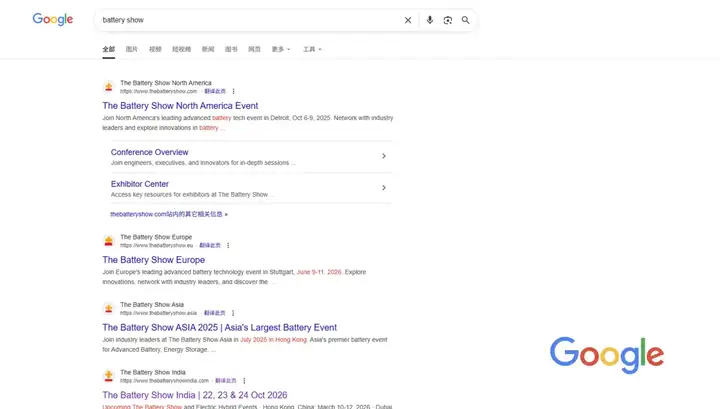Open the Exhibitor Center sitelink
The image size is (720, 409).
click(140, 184)
